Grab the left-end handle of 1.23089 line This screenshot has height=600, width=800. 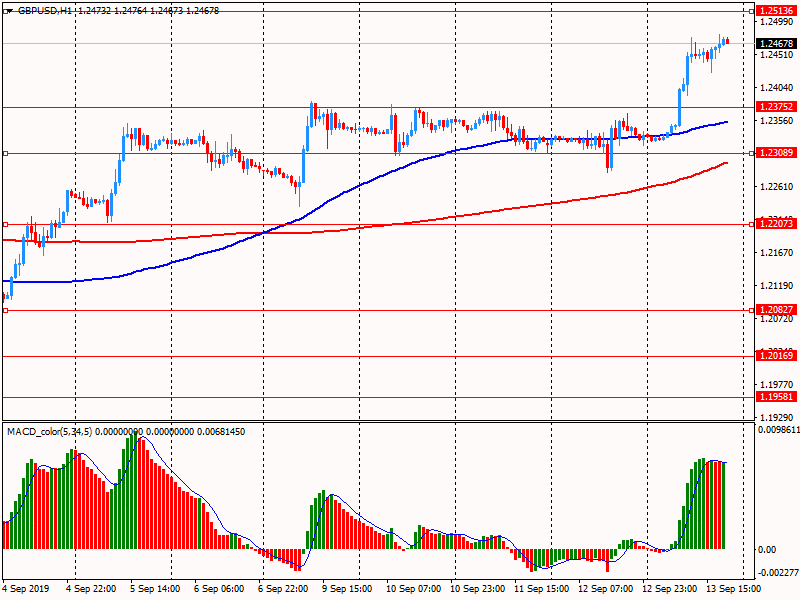6,153
